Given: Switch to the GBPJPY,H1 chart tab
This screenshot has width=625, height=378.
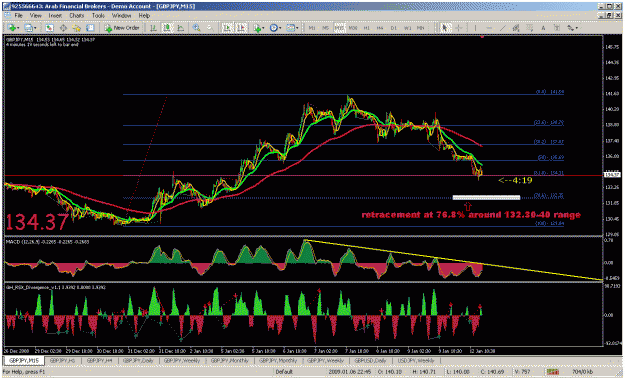Looking at the screenshot, I should [x=63, y=361].
